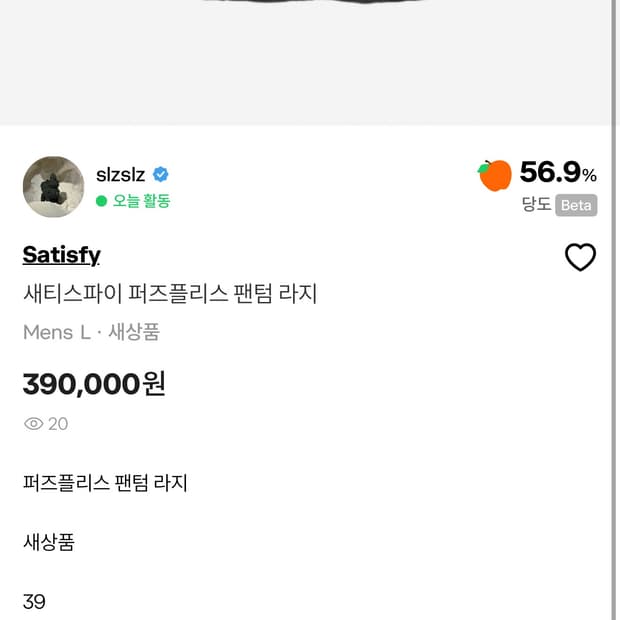The height and width of the screenshot is (620, 620).
Task: Click the view count number 20
Action: tap(58, 424)
